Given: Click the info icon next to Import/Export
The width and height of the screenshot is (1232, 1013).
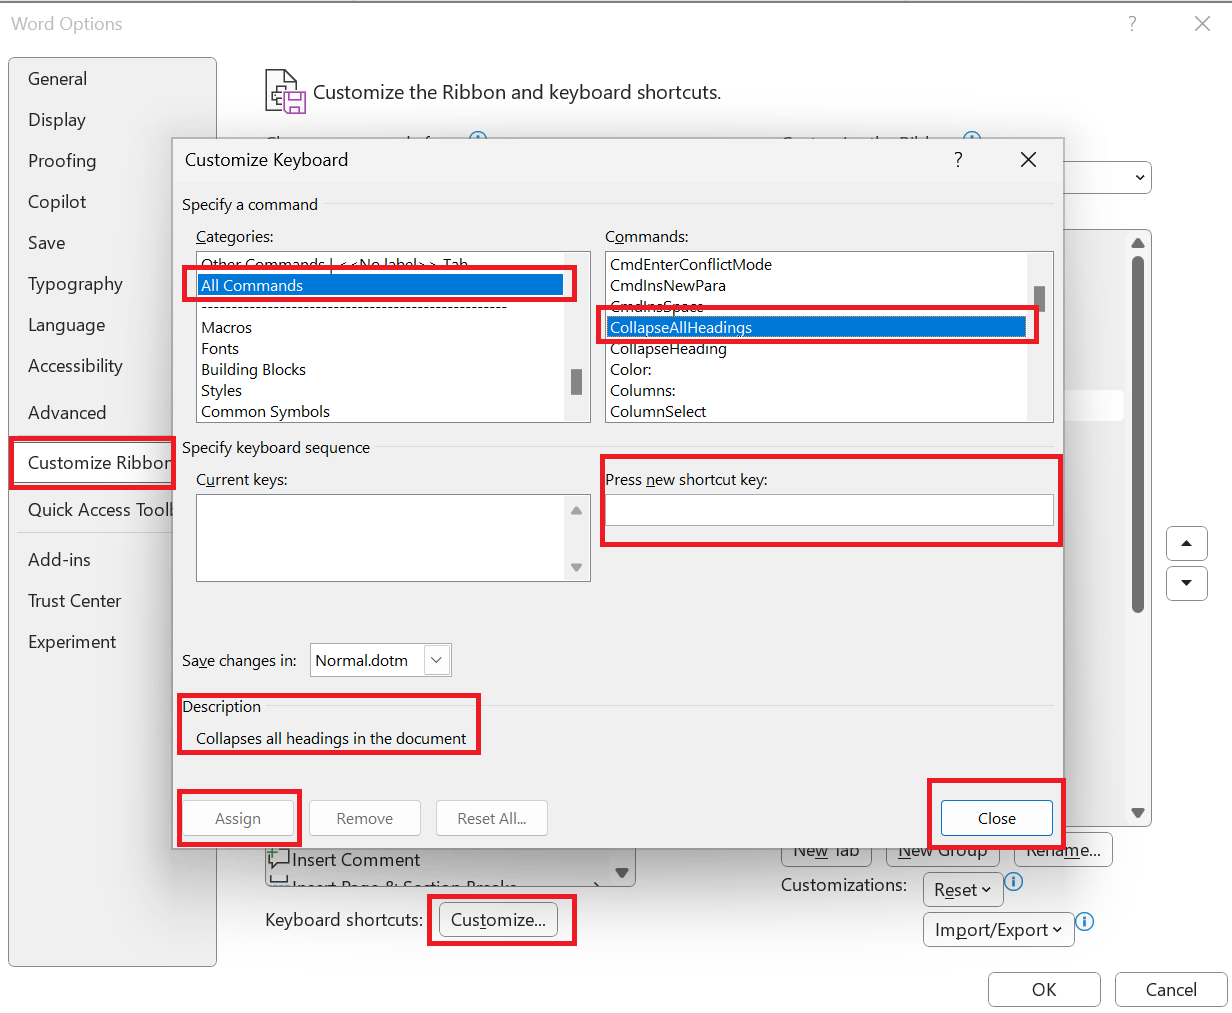Looking at the screenshot, I should [1085, 923].
